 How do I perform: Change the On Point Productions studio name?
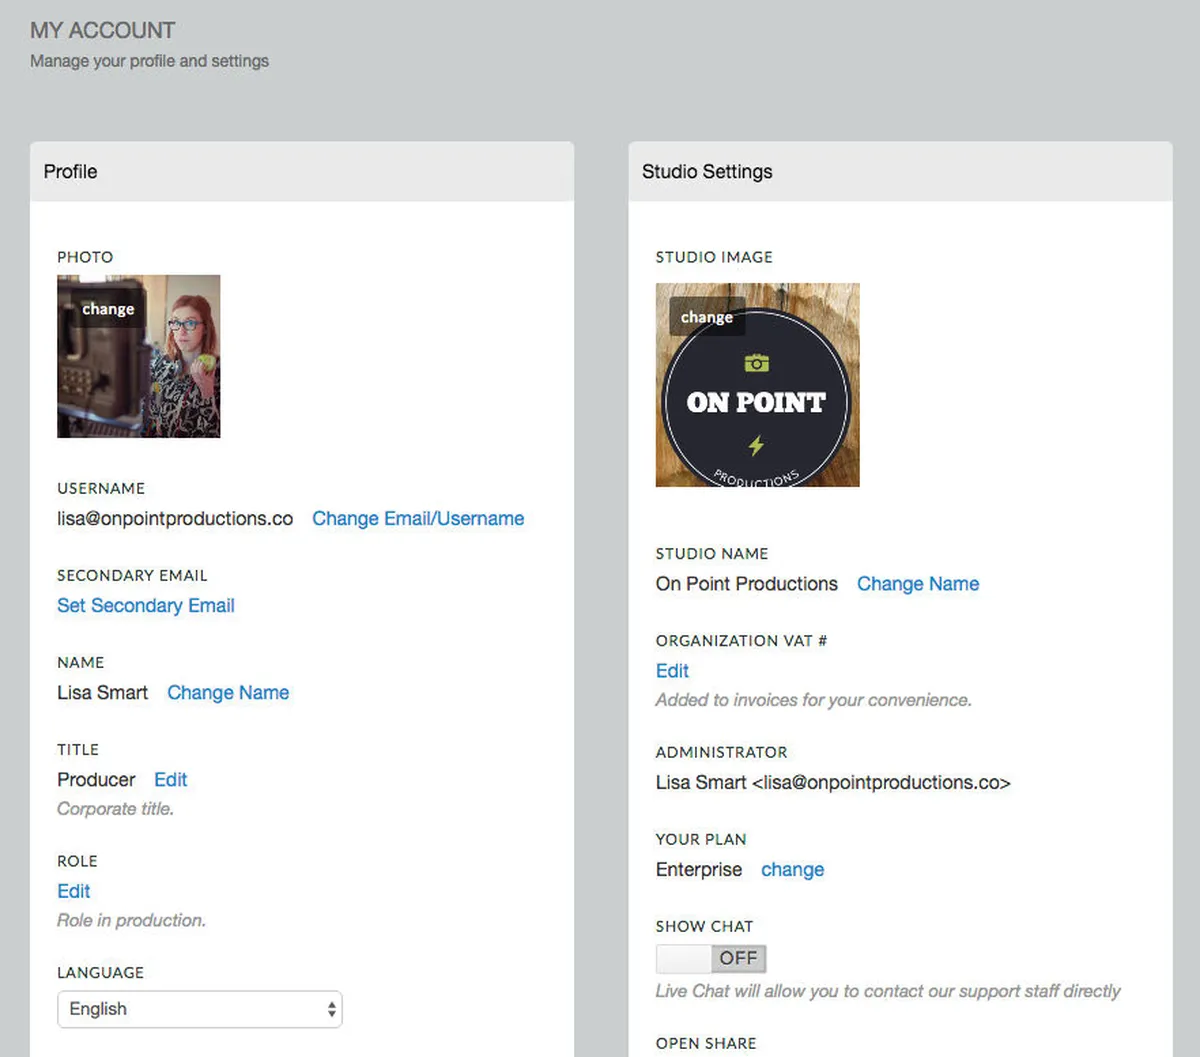(918, 583)
